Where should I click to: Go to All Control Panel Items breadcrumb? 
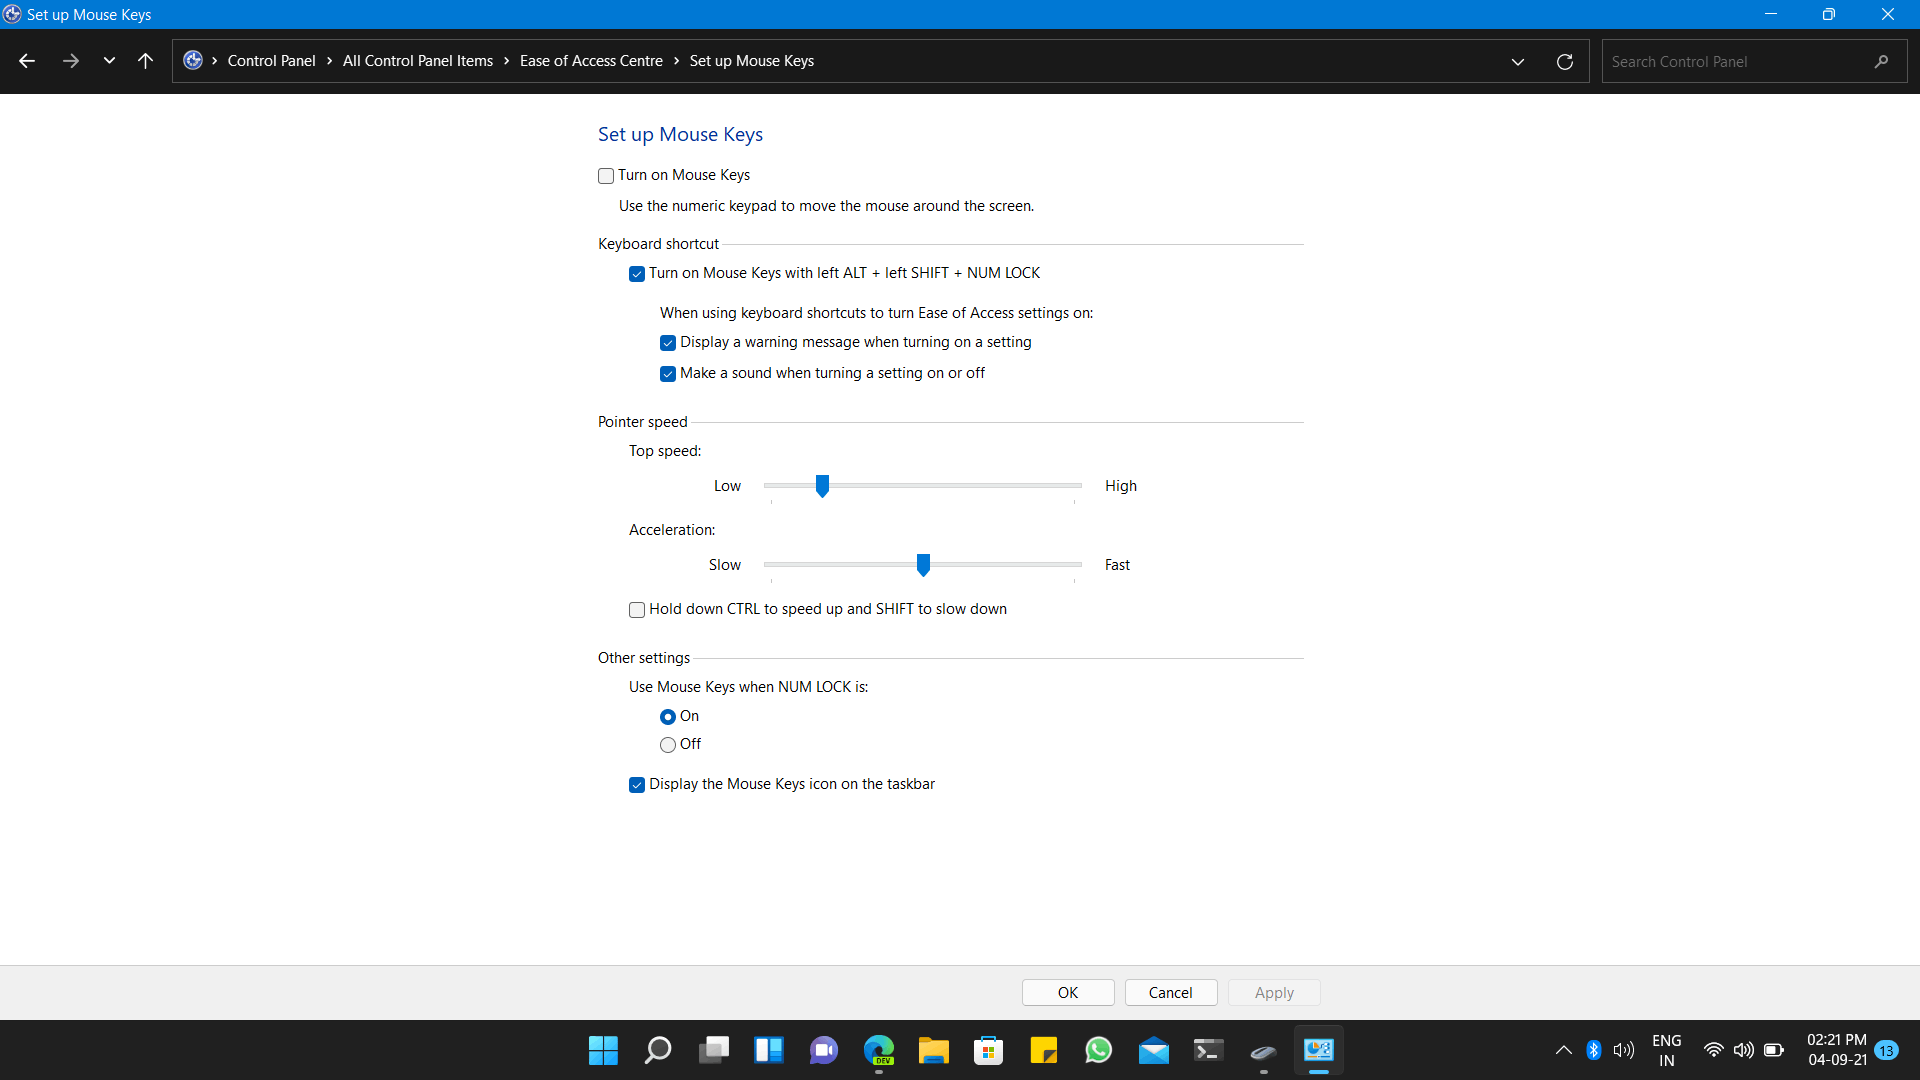tap(417, 61)
